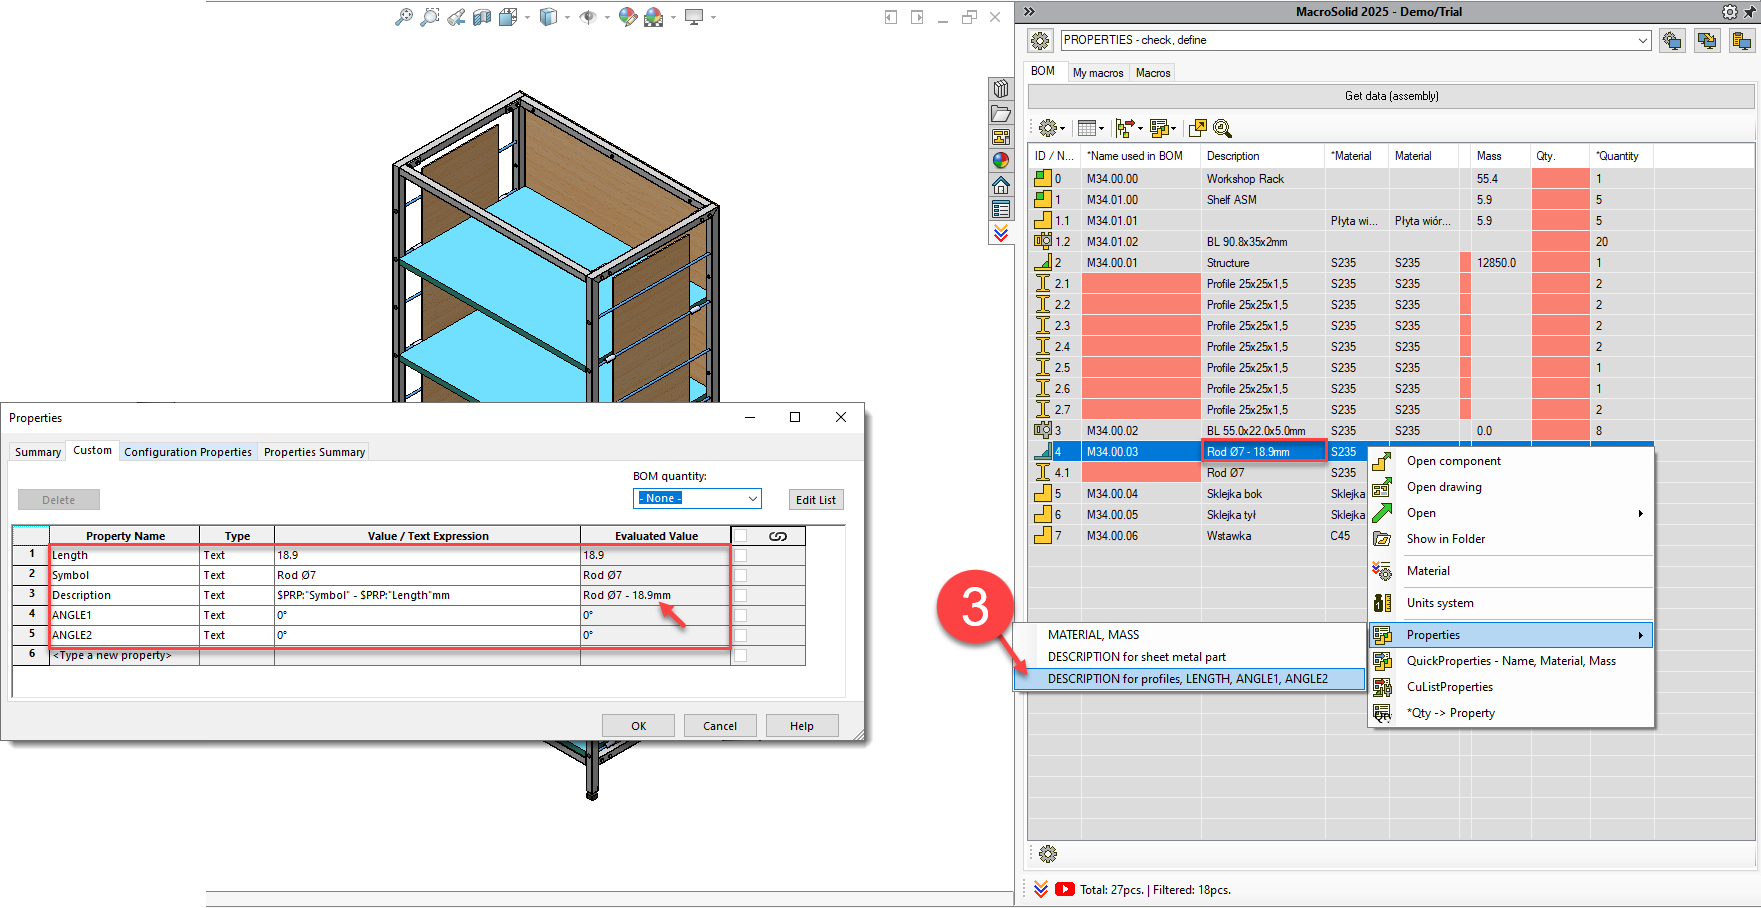Viewport: 1761px width, 908px height.
Task: Open the Edit Appearance icon
Action: tap(628, 17)
